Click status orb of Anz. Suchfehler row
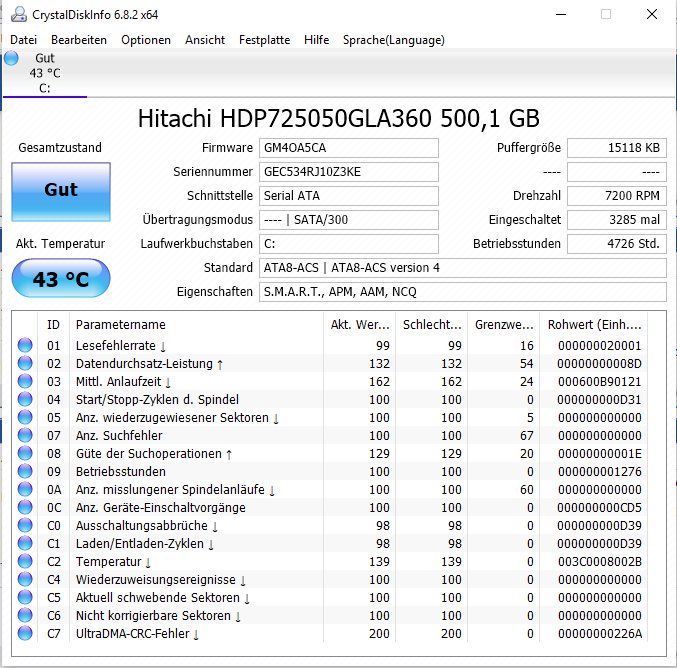This screenshot has width=677, height=668. pos(25,435)
